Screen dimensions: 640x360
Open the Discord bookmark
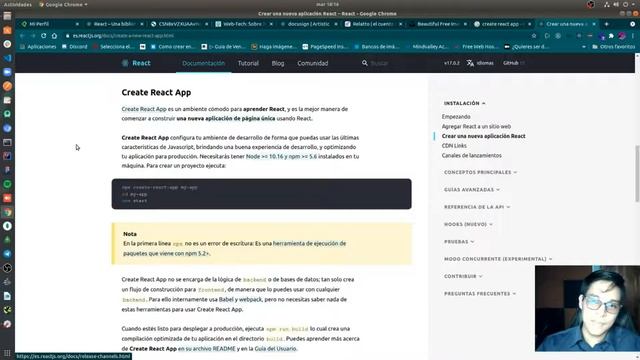pos(74,47)
